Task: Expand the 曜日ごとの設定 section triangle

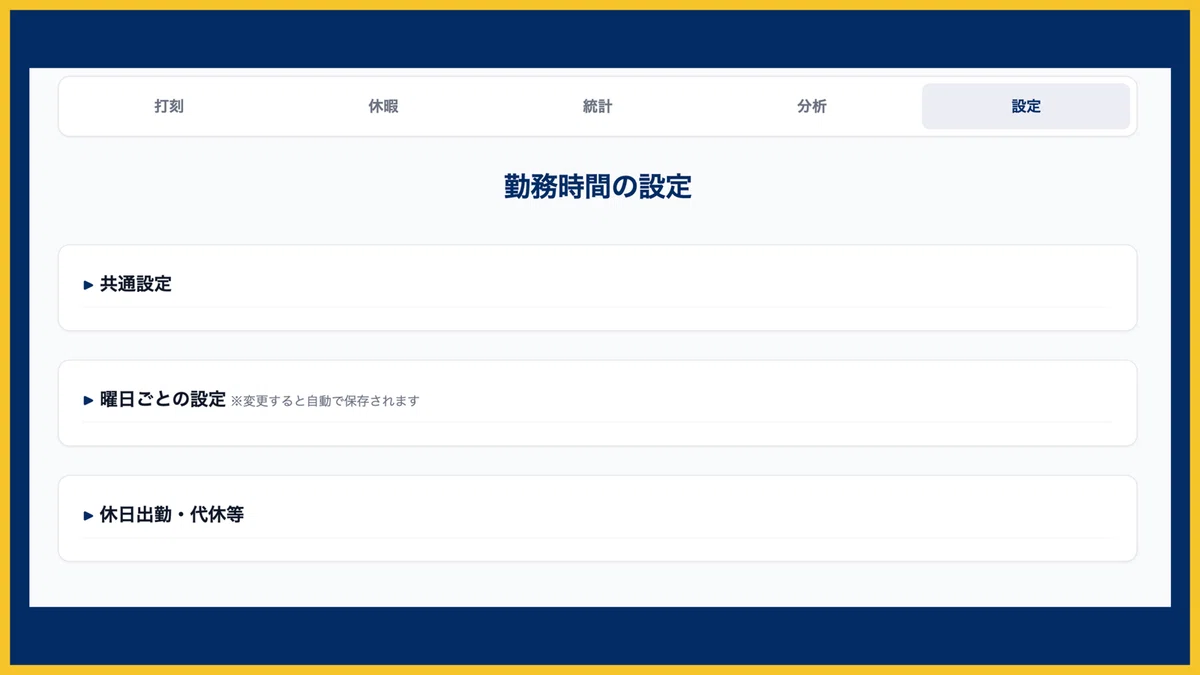Action: 88,401
